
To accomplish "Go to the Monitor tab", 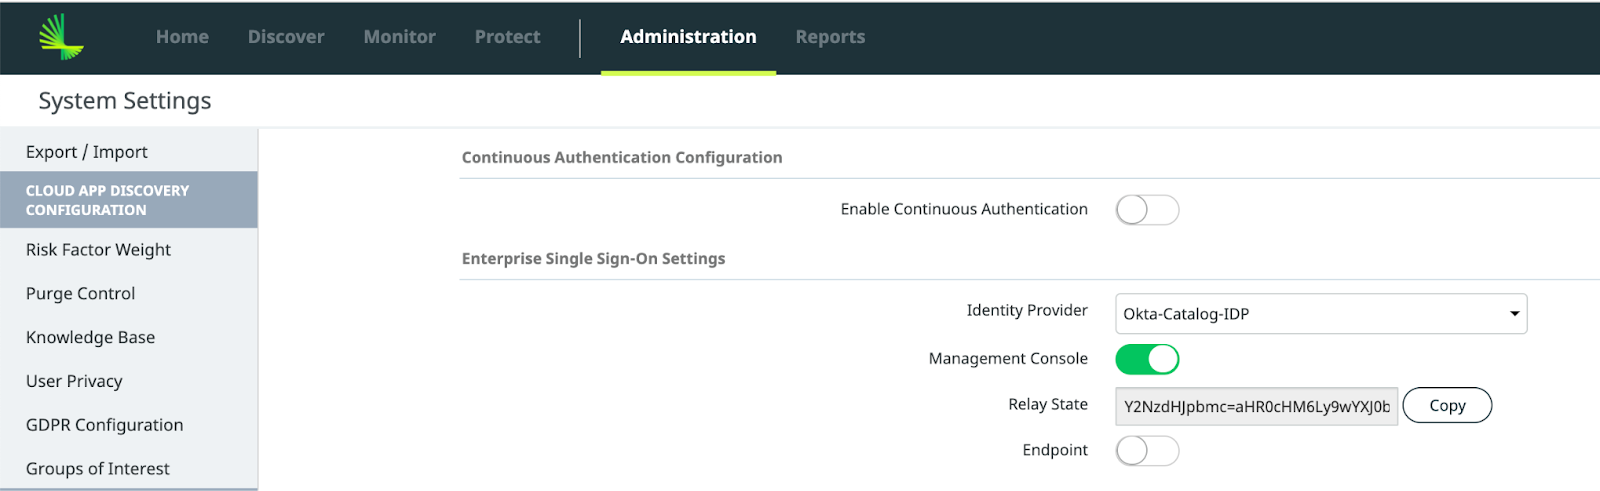I will [399, 37].
